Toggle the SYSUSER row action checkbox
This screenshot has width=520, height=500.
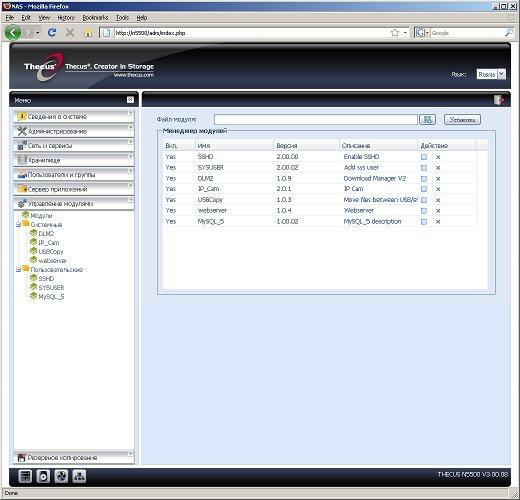[x=424, y=168]
